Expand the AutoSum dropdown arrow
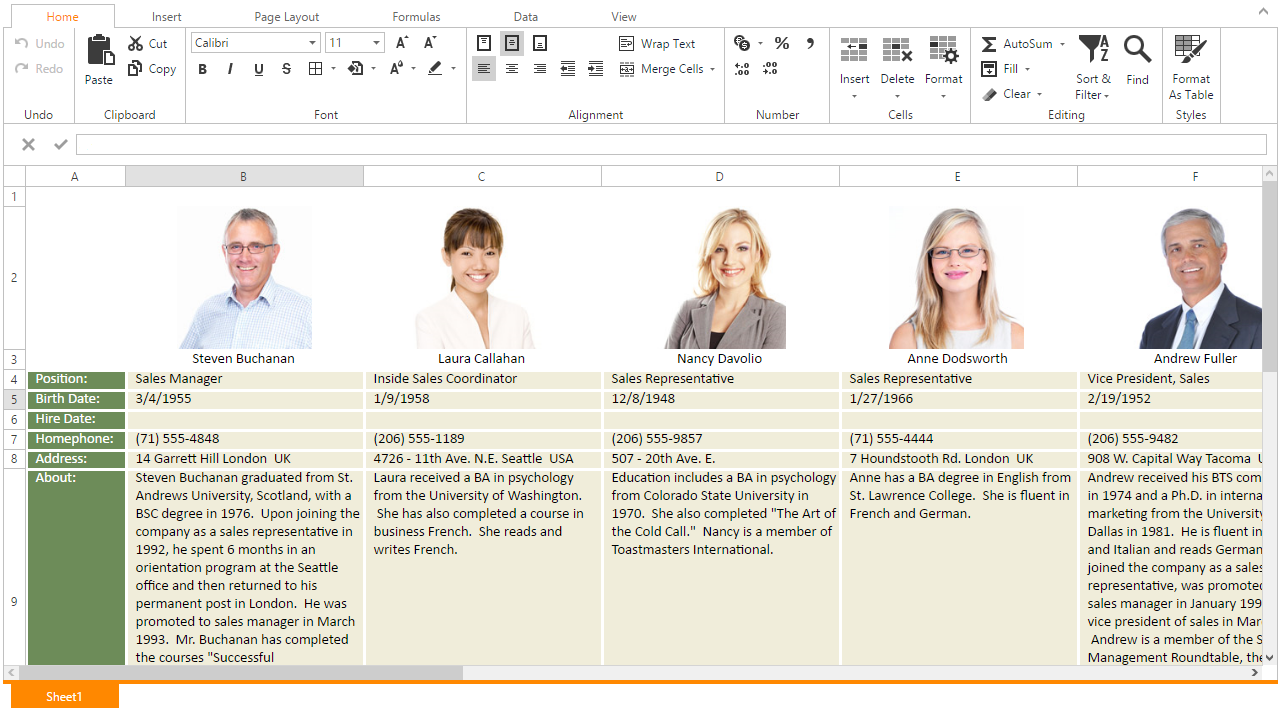Image resolution: width=1281 pixels, height=721 pixels. (1062, 44)
